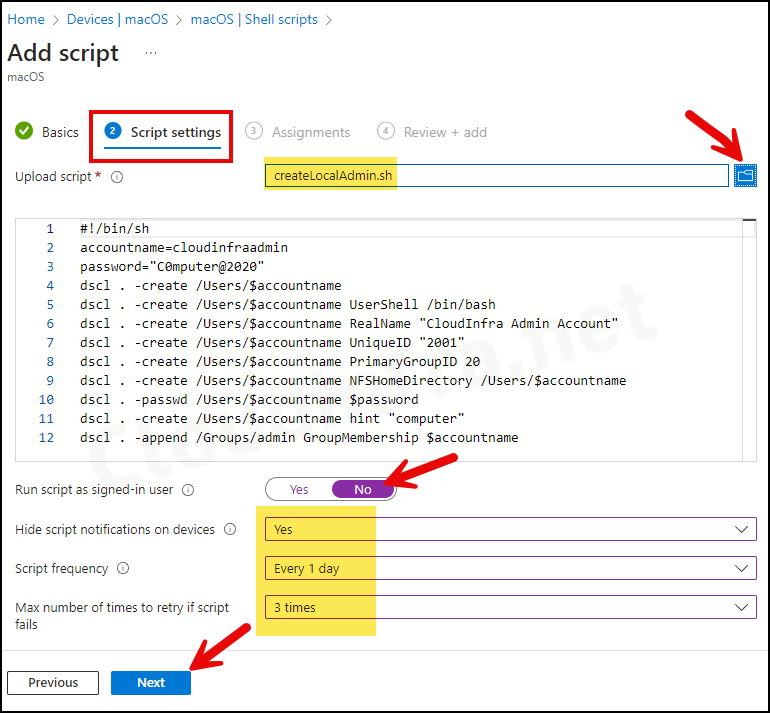Click line number 4 in script editor
Viewport: 770px width, 713px height.
click(x=50, y=286)
